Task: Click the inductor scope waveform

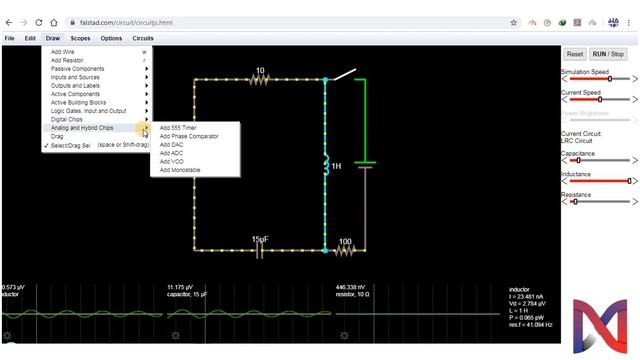Action: click(82, 314)
